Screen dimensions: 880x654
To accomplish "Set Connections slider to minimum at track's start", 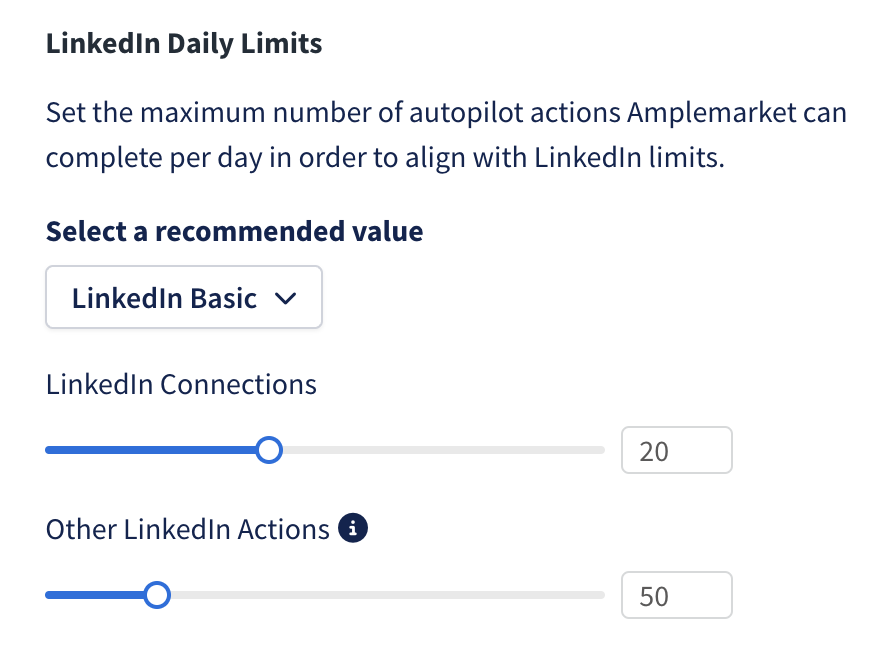I will click(48, 450).
